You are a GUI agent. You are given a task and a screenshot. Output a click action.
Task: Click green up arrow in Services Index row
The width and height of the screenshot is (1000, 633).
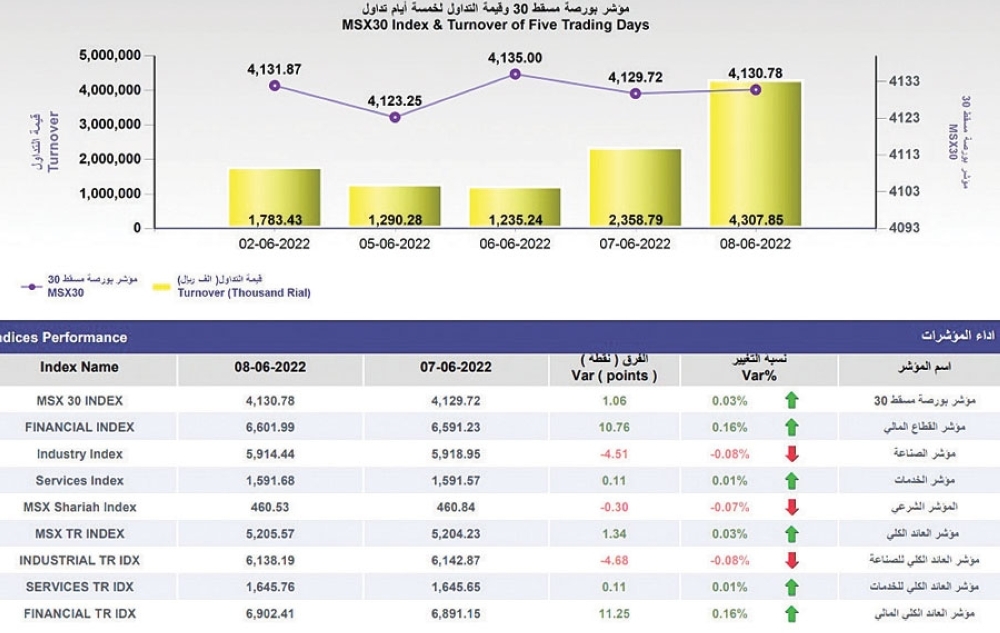click(x=792, y=480)
